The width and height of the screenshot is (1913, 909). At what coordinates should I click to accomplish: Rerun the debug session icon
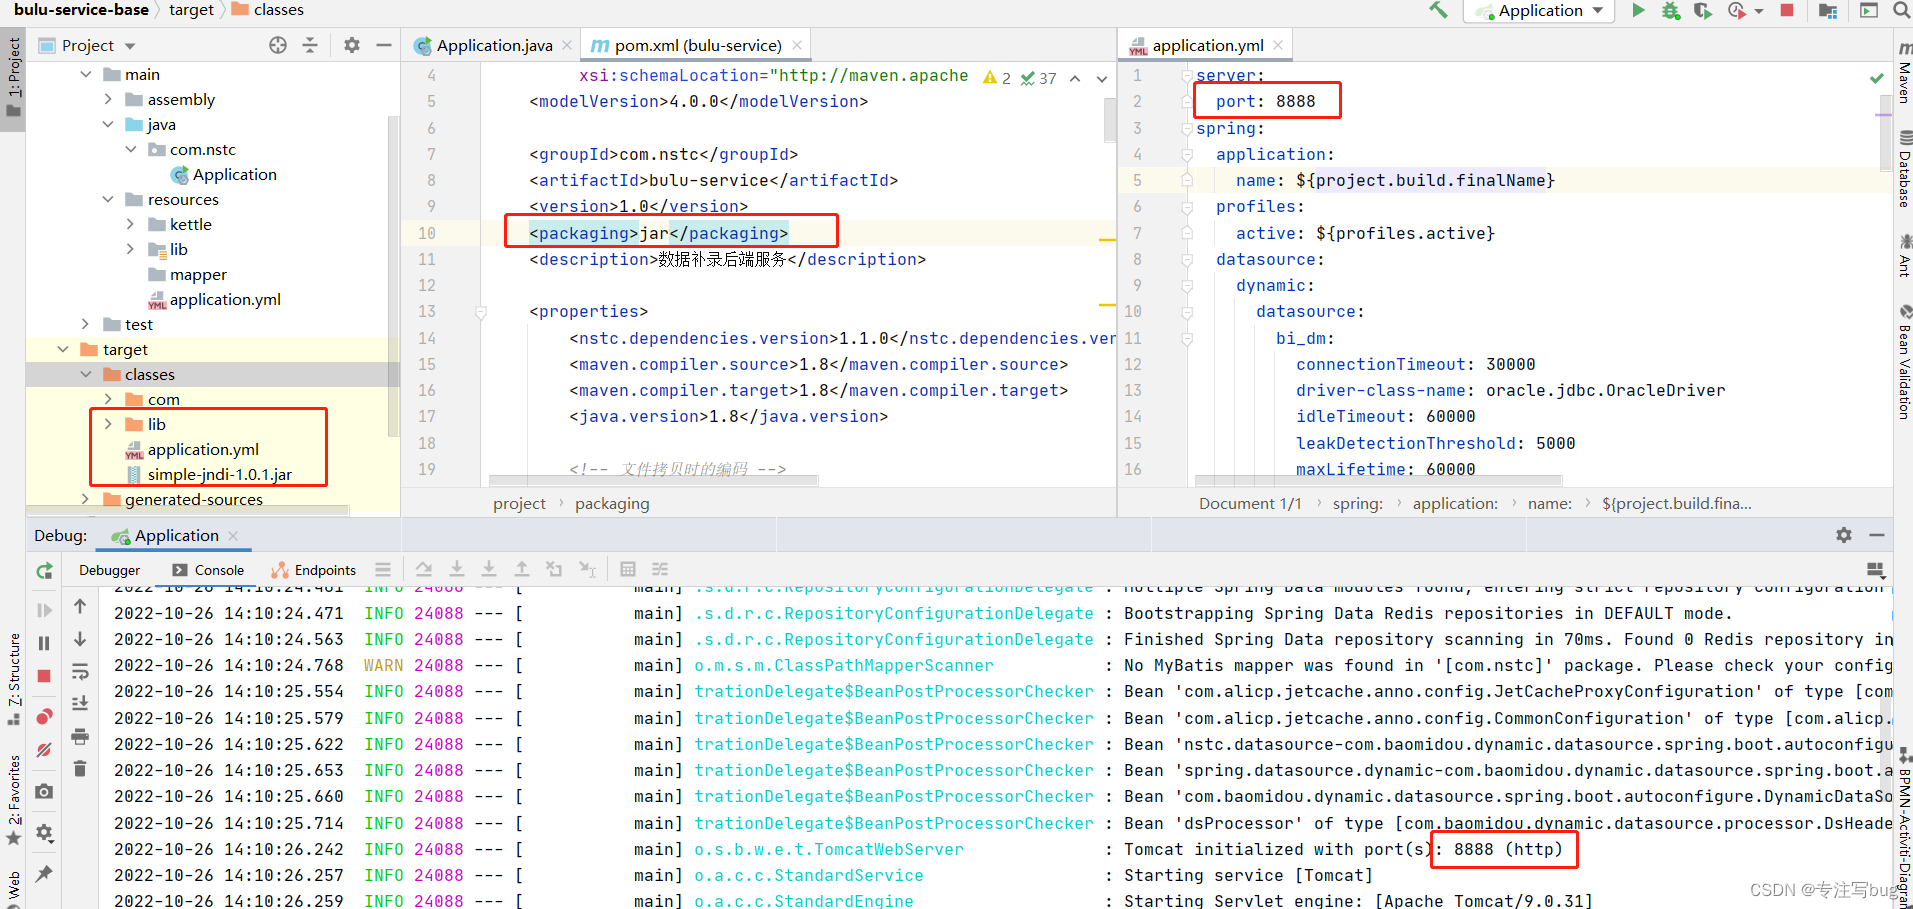pyautogui.click(x=43, y=571)
